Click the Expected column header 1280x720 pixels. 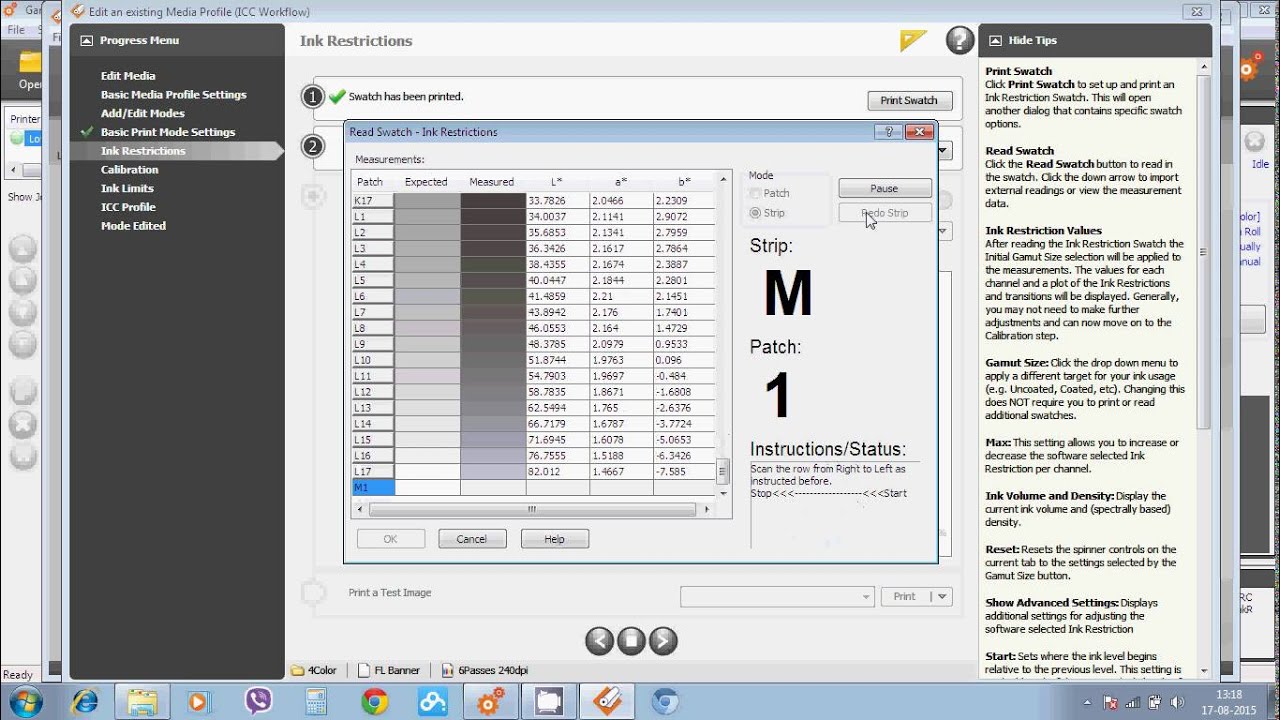(x=427, y=182)
